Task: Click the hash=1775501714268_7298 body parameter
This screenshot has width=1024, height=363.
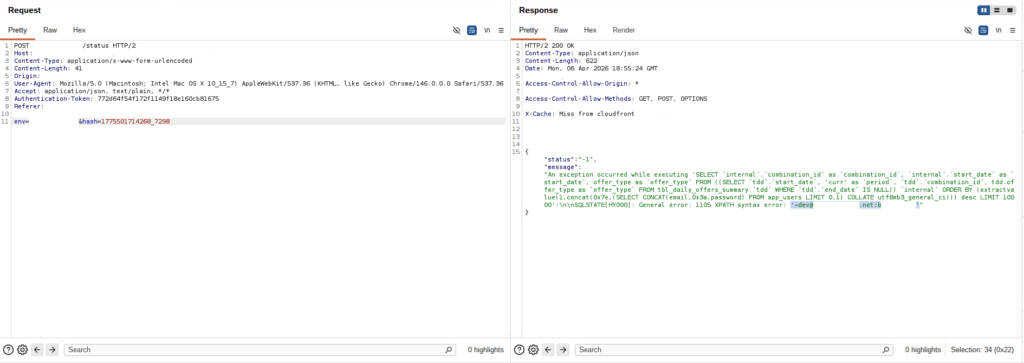Action: [124, 121]
